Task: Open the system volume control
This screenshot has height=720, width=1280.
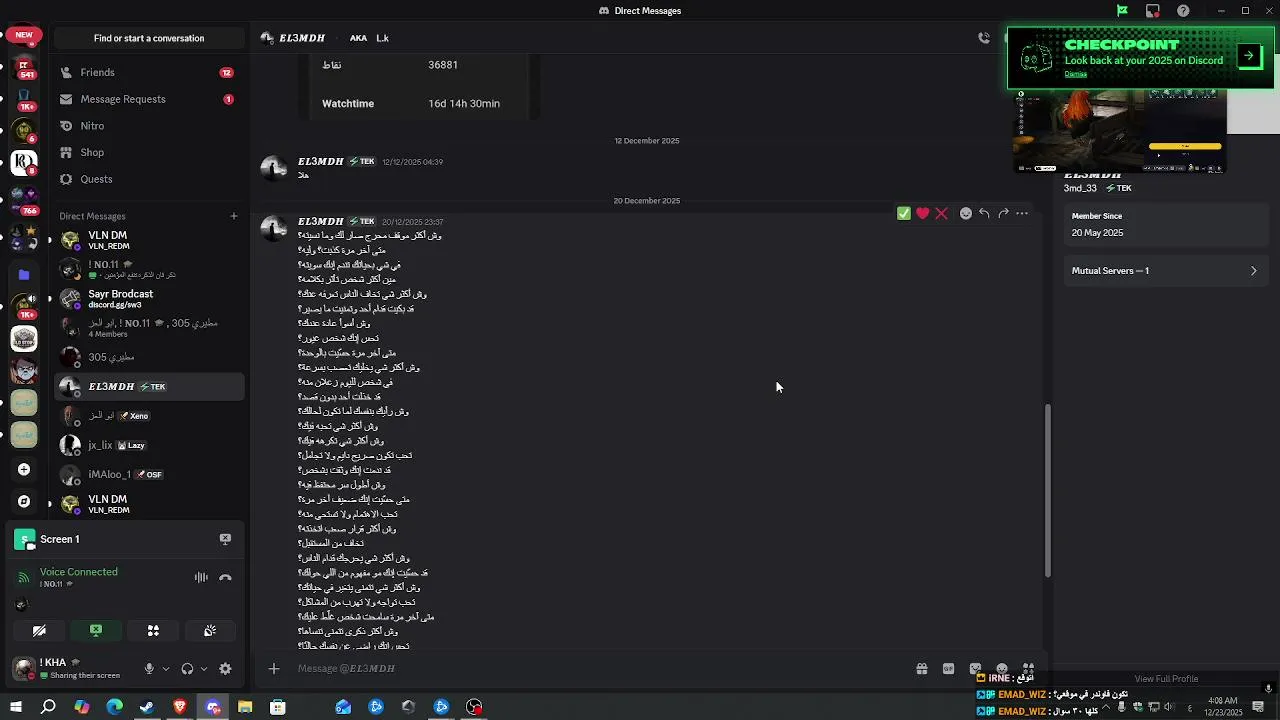Action: [x=1170, y=707]
